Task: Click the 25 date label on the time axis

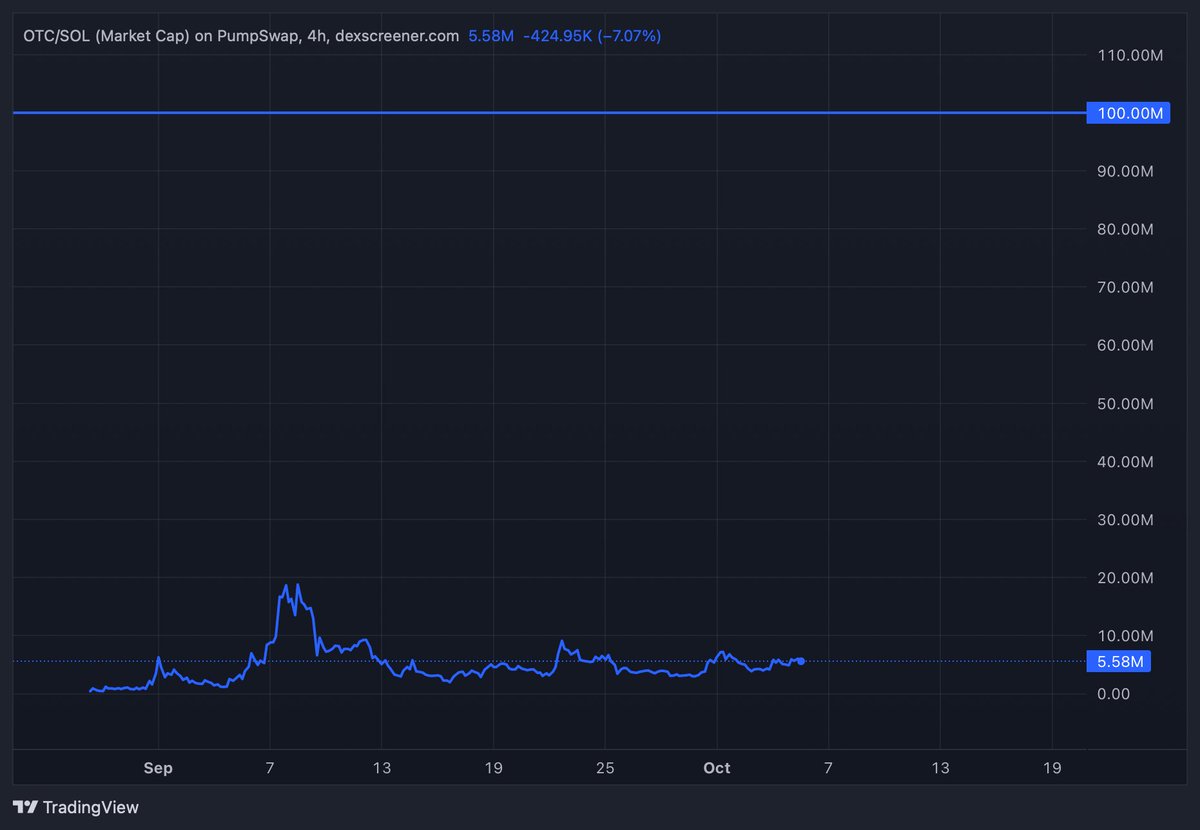Action: tap(604, 768)
